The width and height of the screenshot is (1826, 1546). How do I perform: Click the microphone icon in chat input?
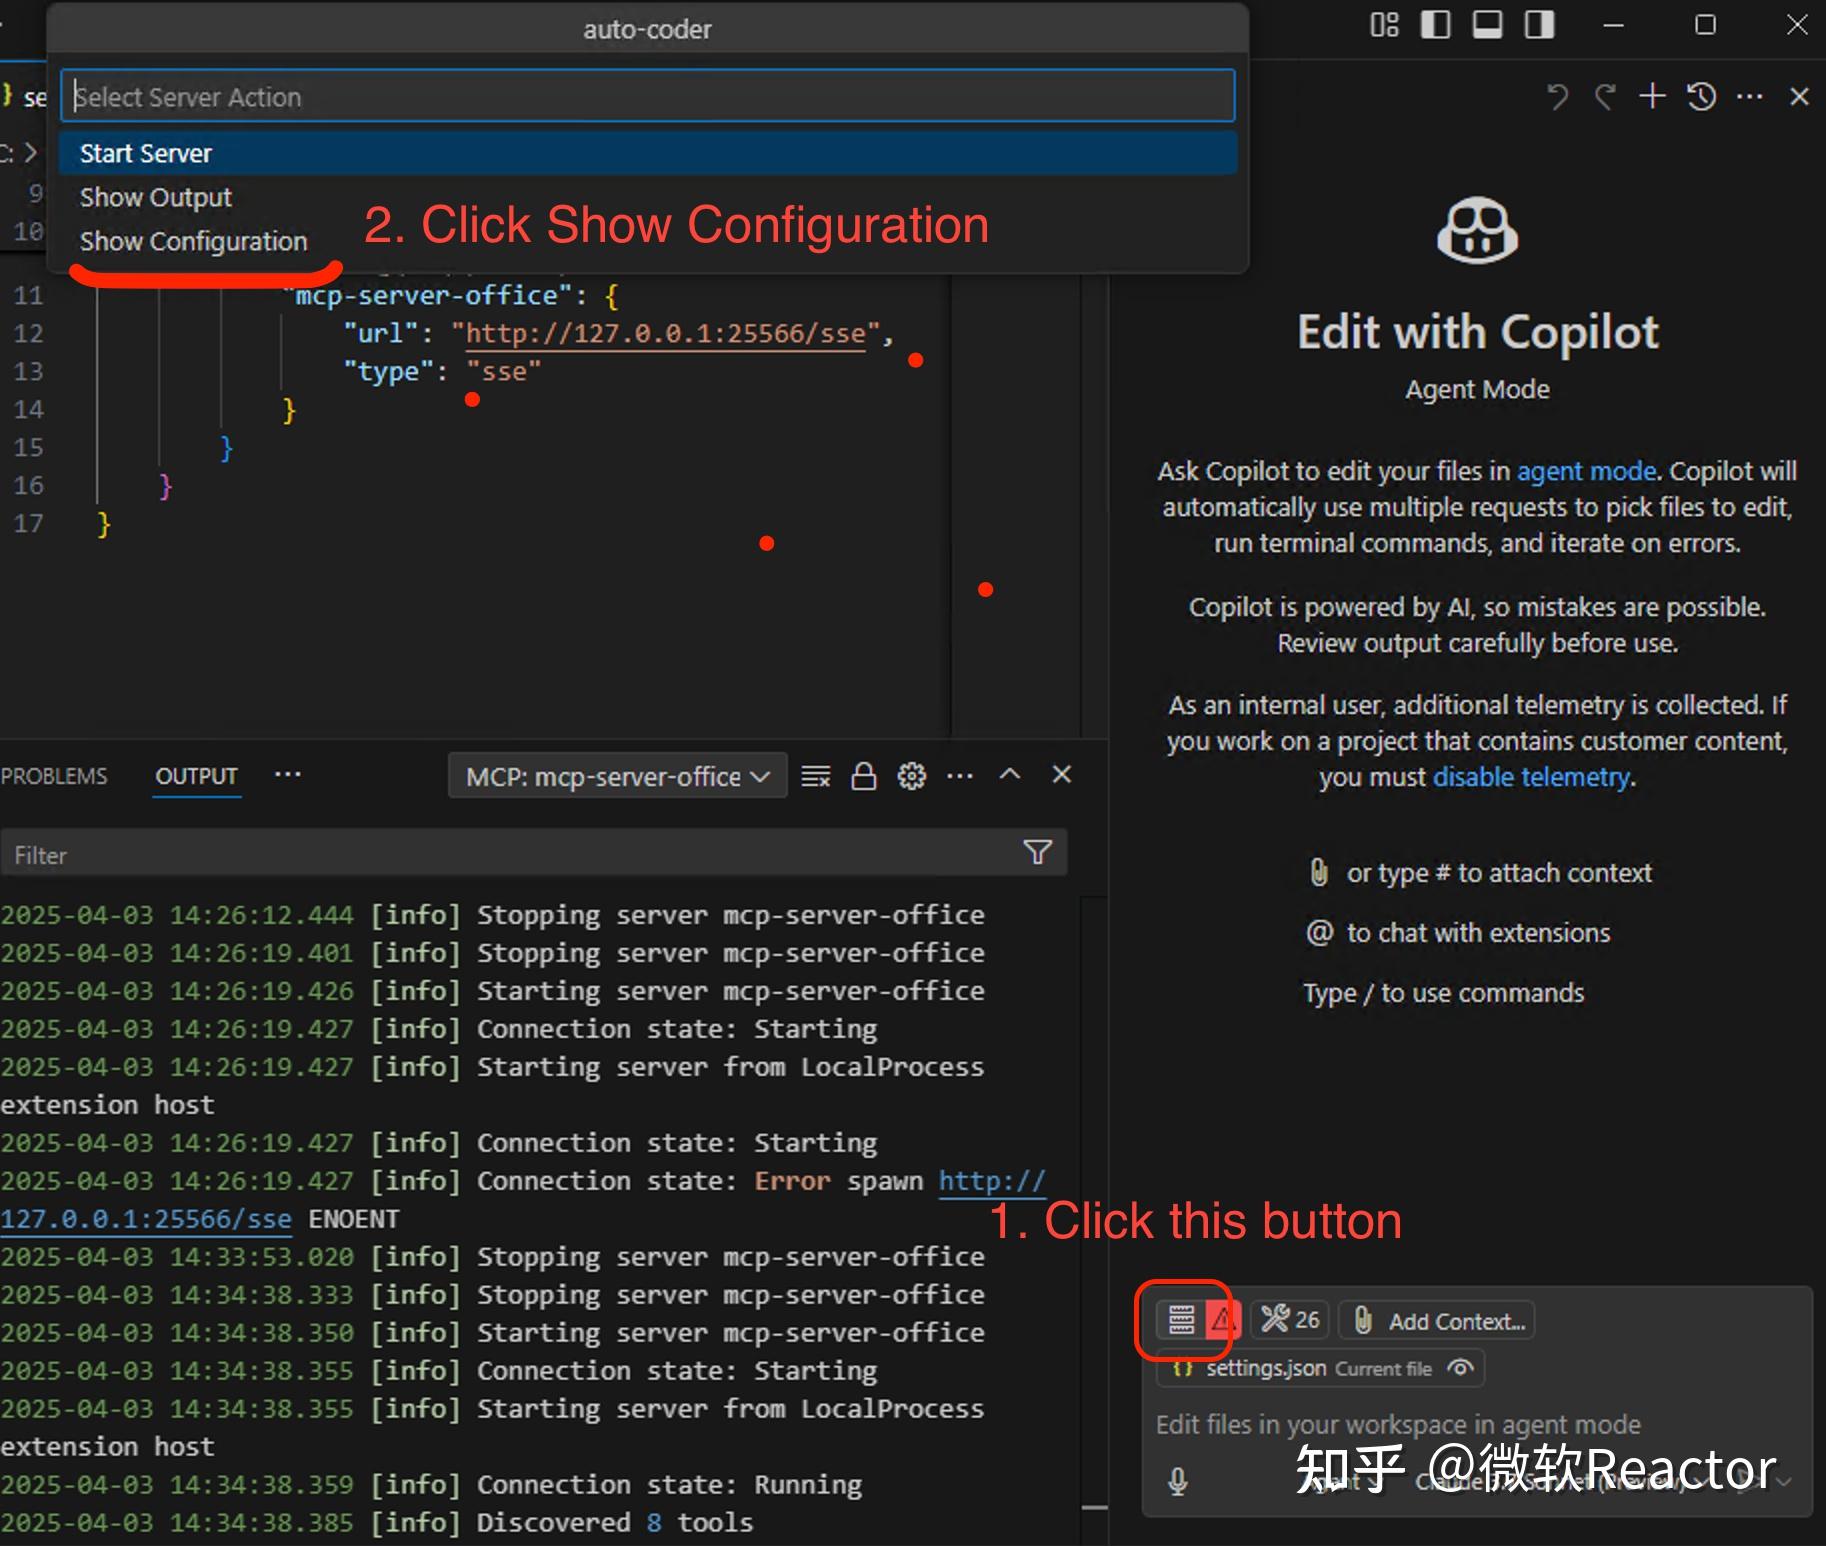1177,1483
